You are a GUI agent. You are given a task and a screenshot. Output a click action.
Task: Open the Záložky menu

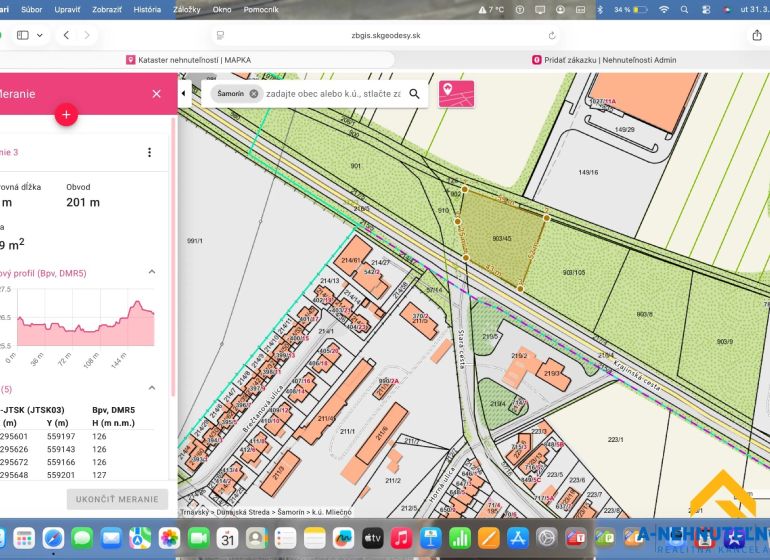187,9
